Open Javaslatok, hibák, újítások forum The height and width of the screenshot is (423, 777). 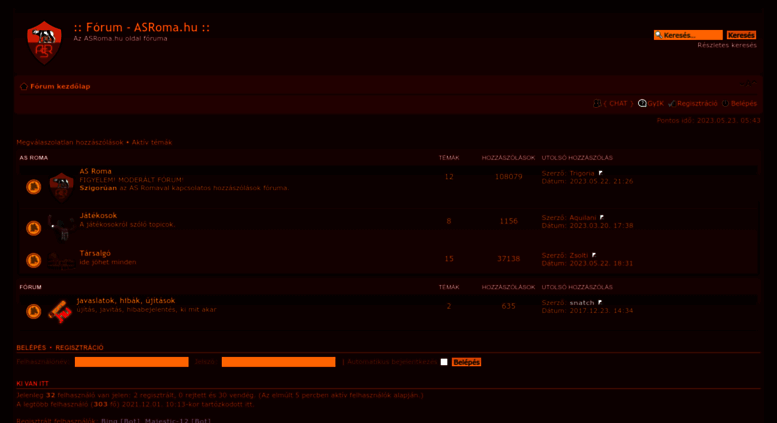126,301
